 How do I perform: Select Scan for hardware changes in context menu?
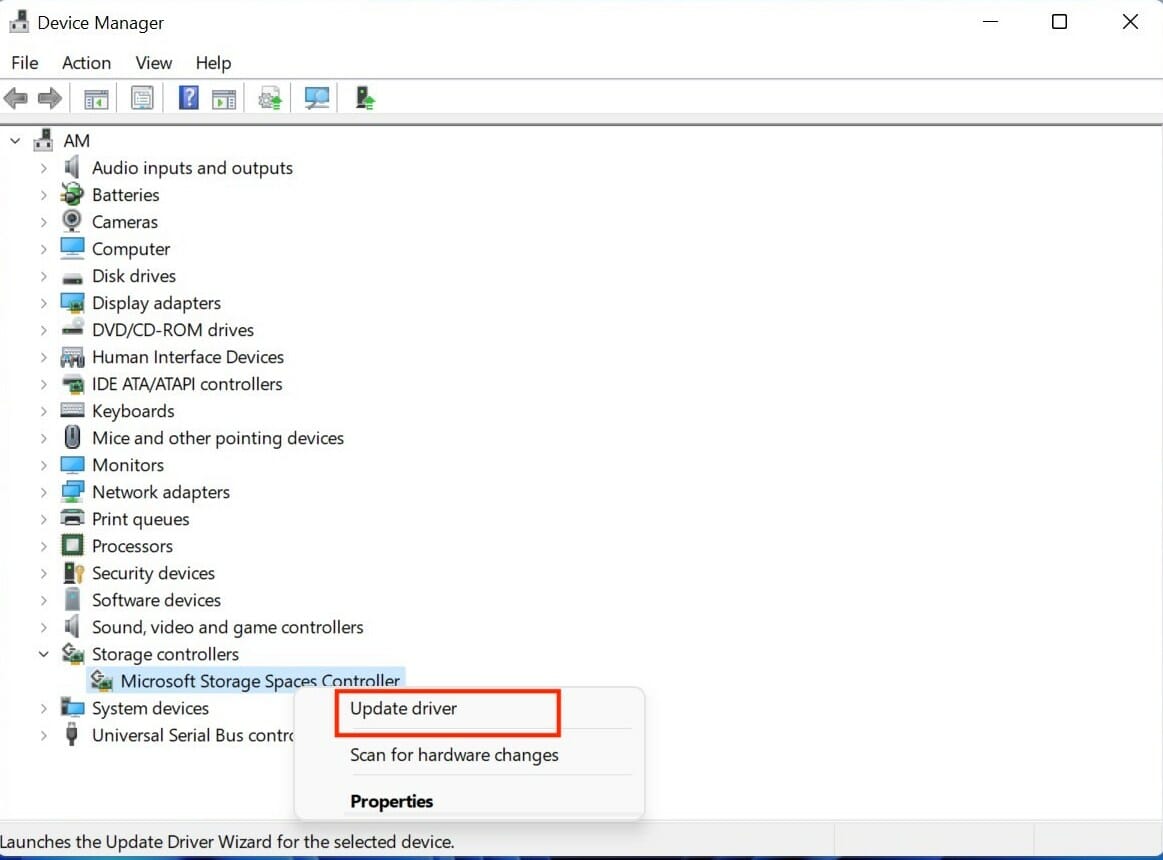[453, 755]
